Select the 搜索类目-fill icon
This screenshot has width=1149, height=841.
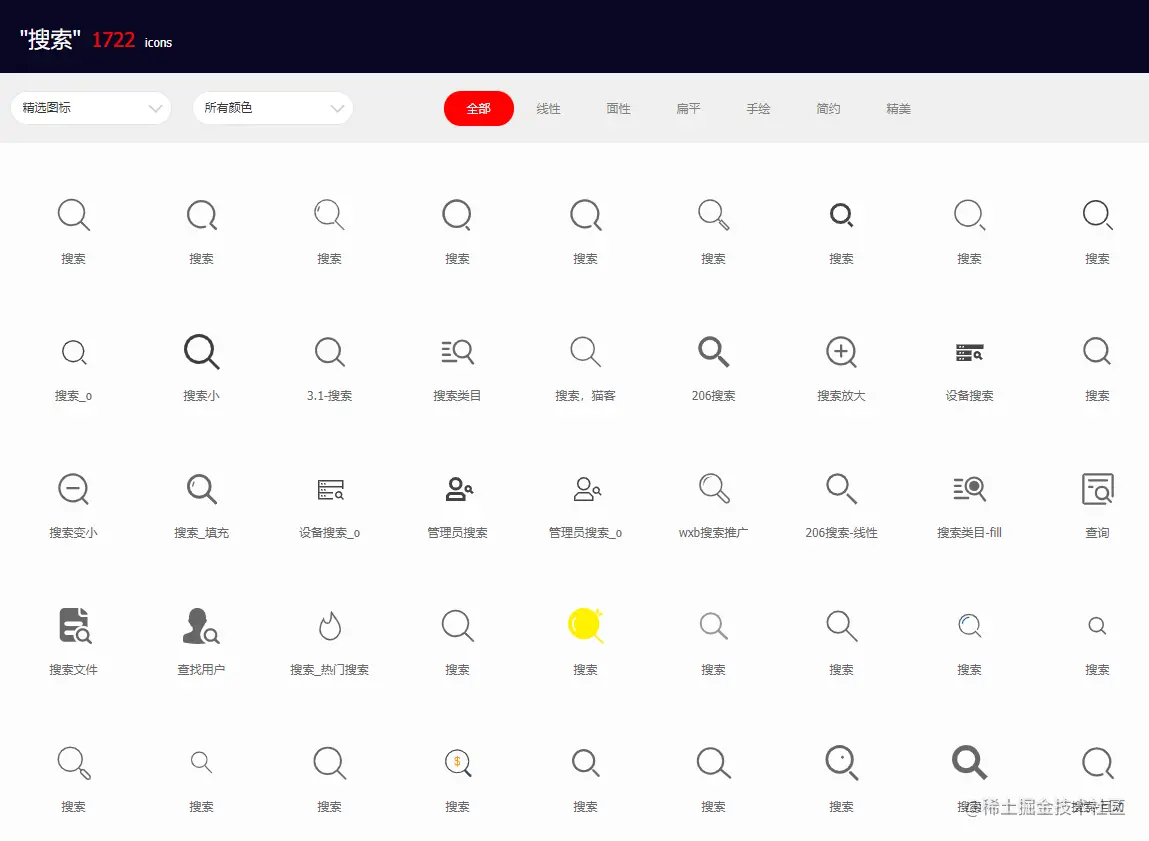[x=969, y=489]
